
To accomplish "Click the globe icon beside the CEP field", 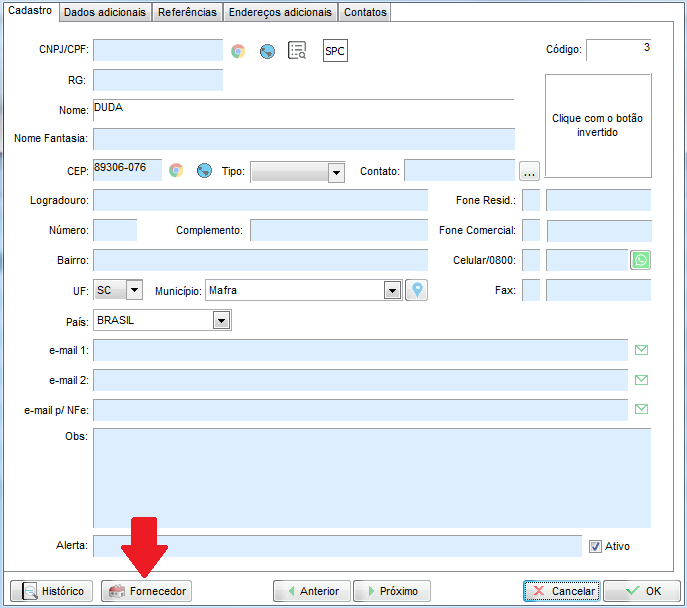I will point(205,170).
